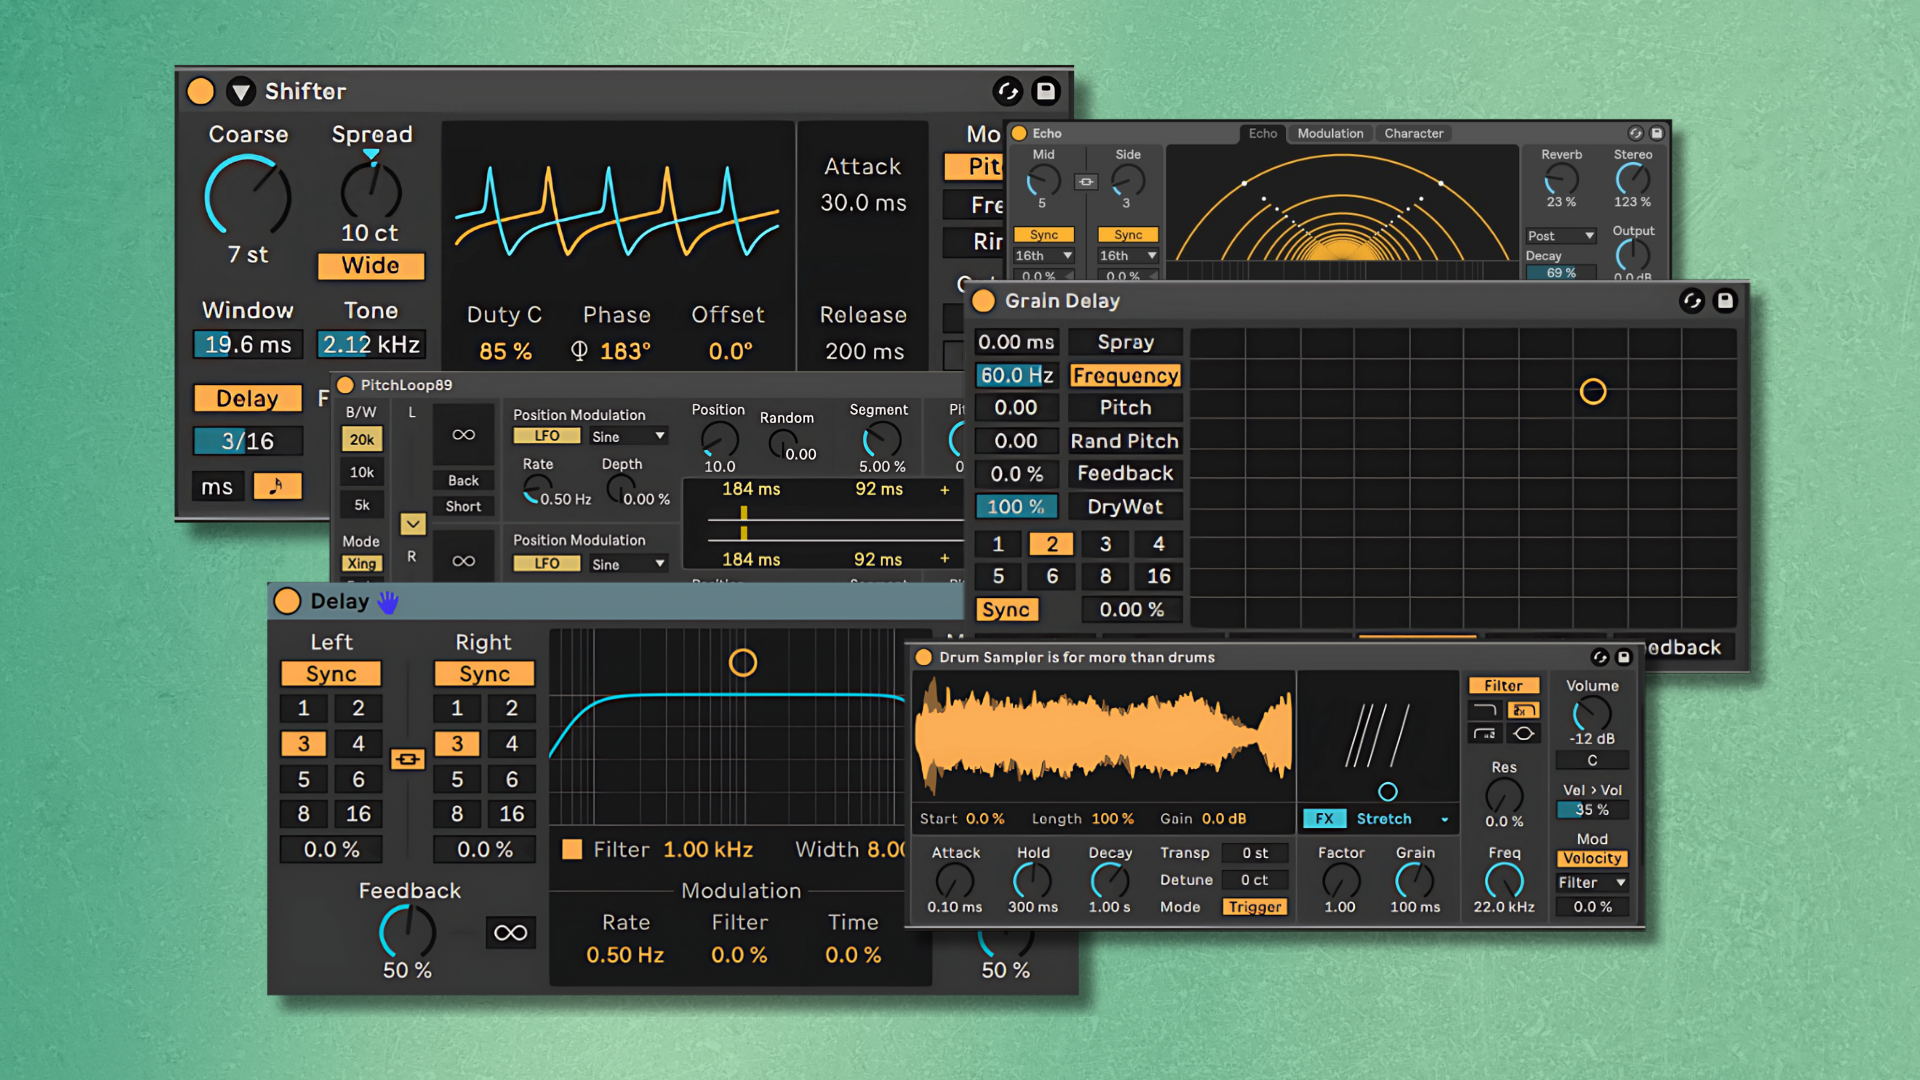Click the channel link icon between Left and Right
The height and width of the screenshot is (1080, 1920).
(407, 760)
